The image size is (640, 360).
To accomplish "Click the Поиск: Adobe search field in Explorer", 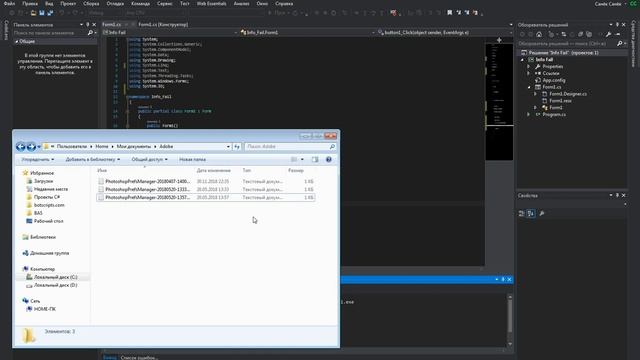I will [x=290, y=147].
